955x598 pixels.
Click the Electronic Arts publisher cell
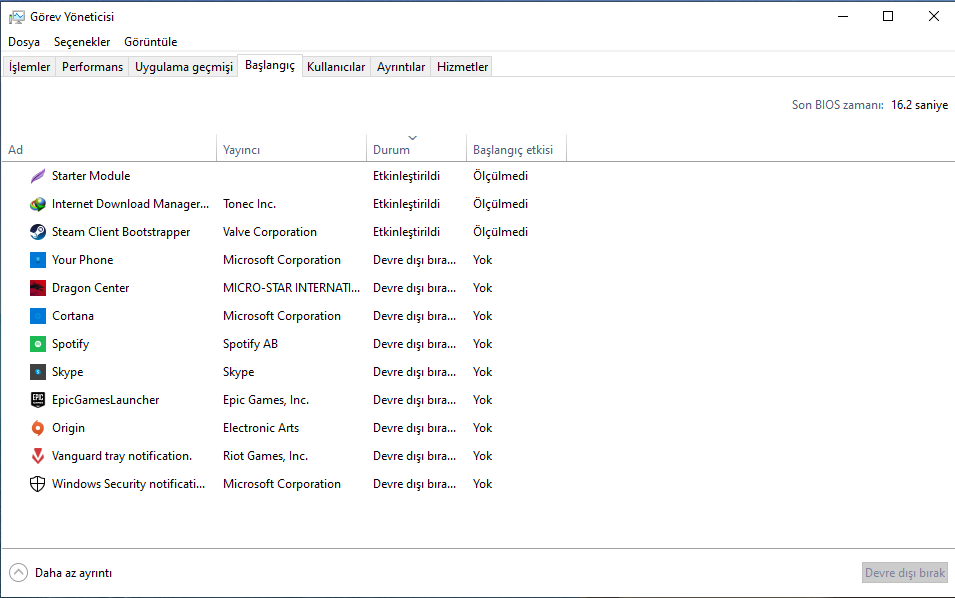(261, 428)
